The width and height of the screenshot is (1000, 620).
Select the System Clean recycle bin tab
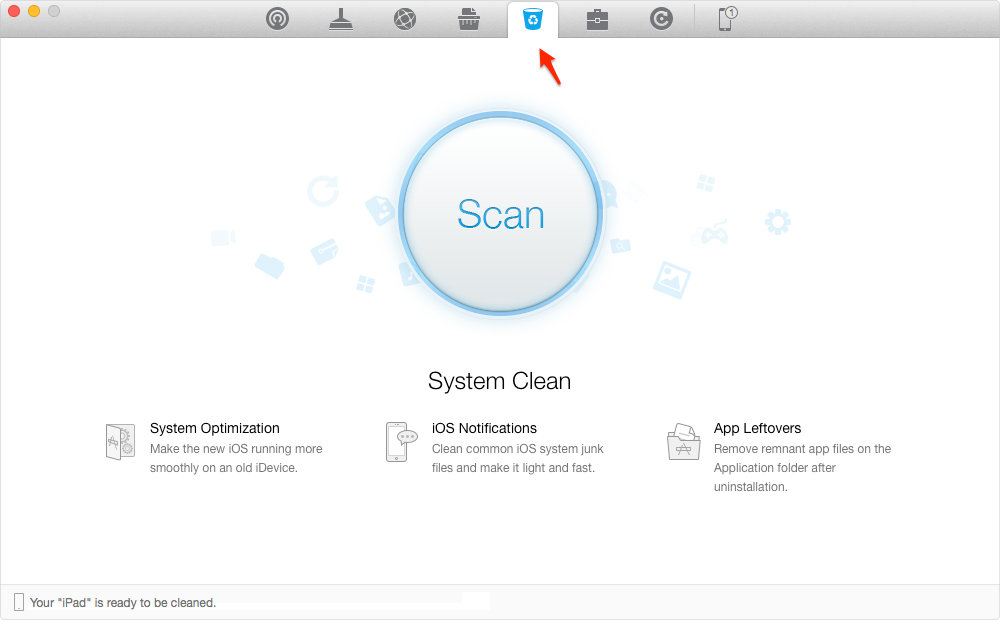click(x=533, y=19)
